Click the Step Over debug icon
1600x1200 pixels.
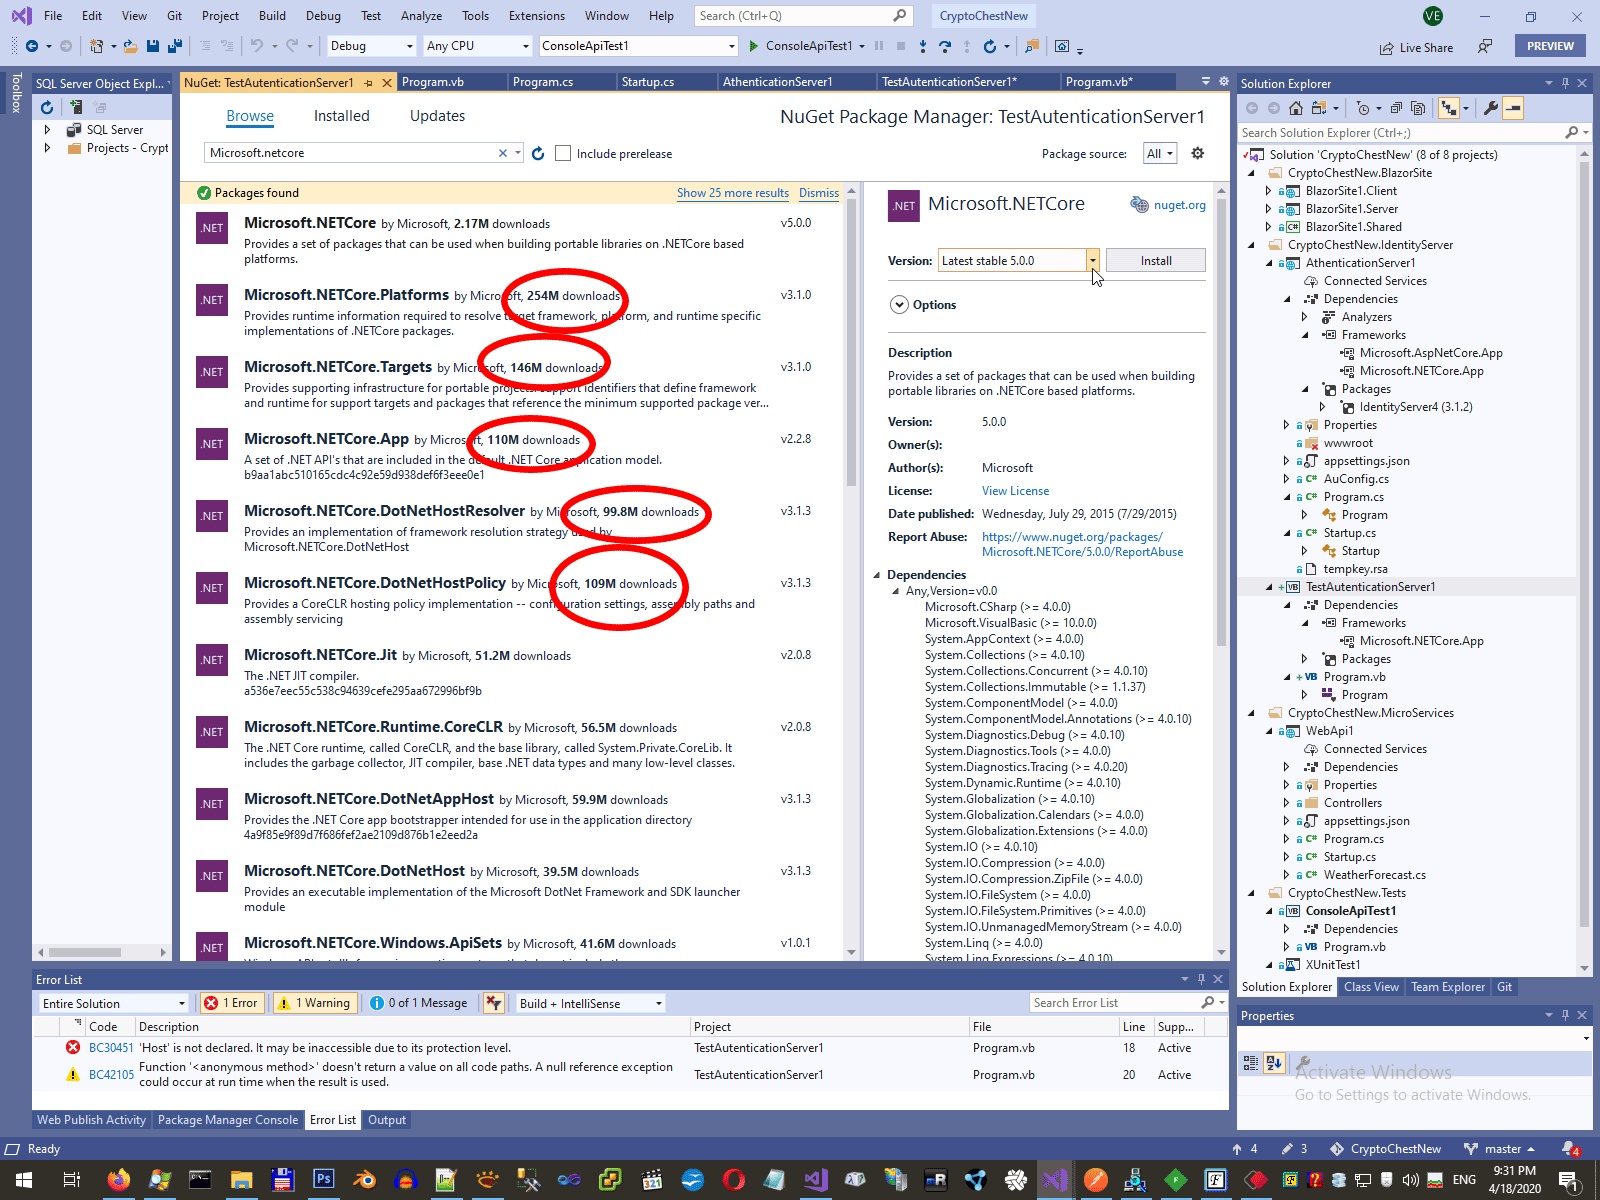pos(945,46)
